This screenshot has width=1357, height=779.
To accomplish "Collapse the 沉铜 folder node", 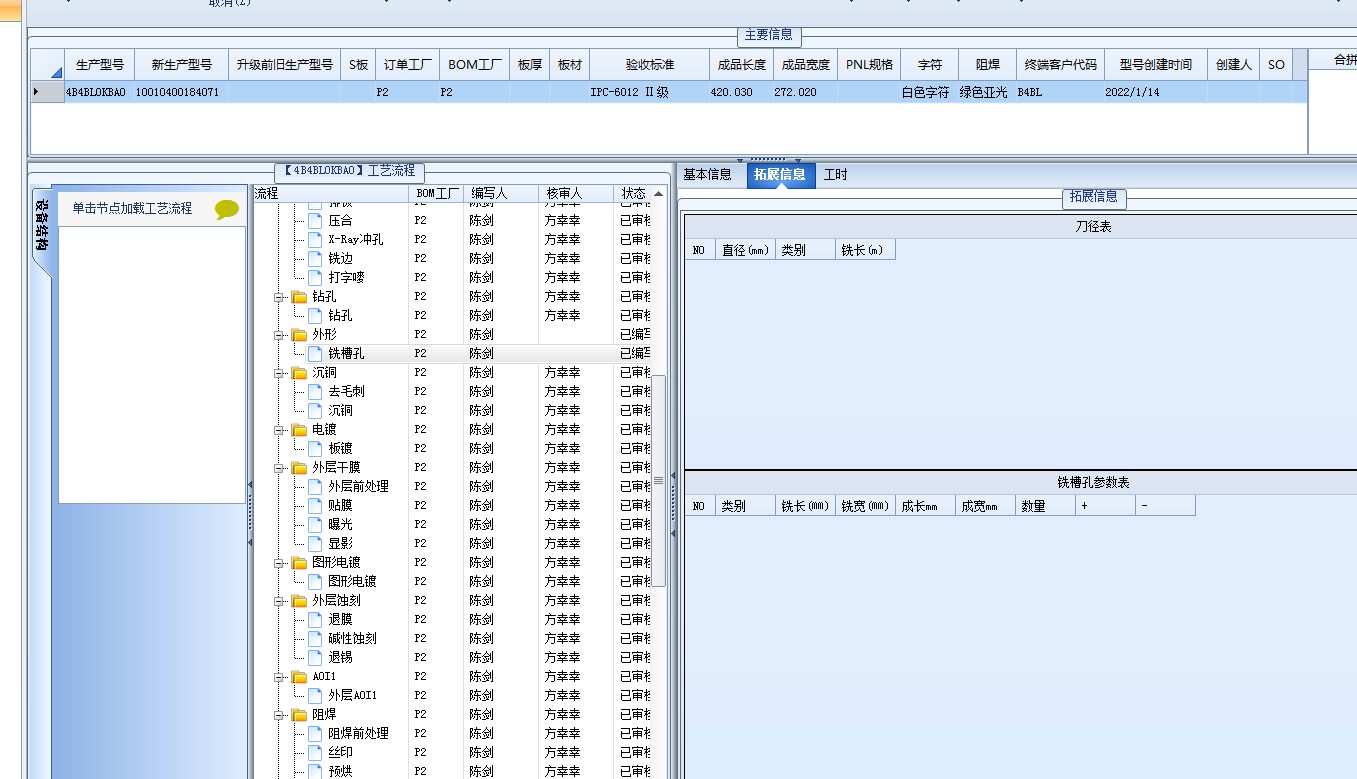I will pyautogui.click(x=280, y=373).
